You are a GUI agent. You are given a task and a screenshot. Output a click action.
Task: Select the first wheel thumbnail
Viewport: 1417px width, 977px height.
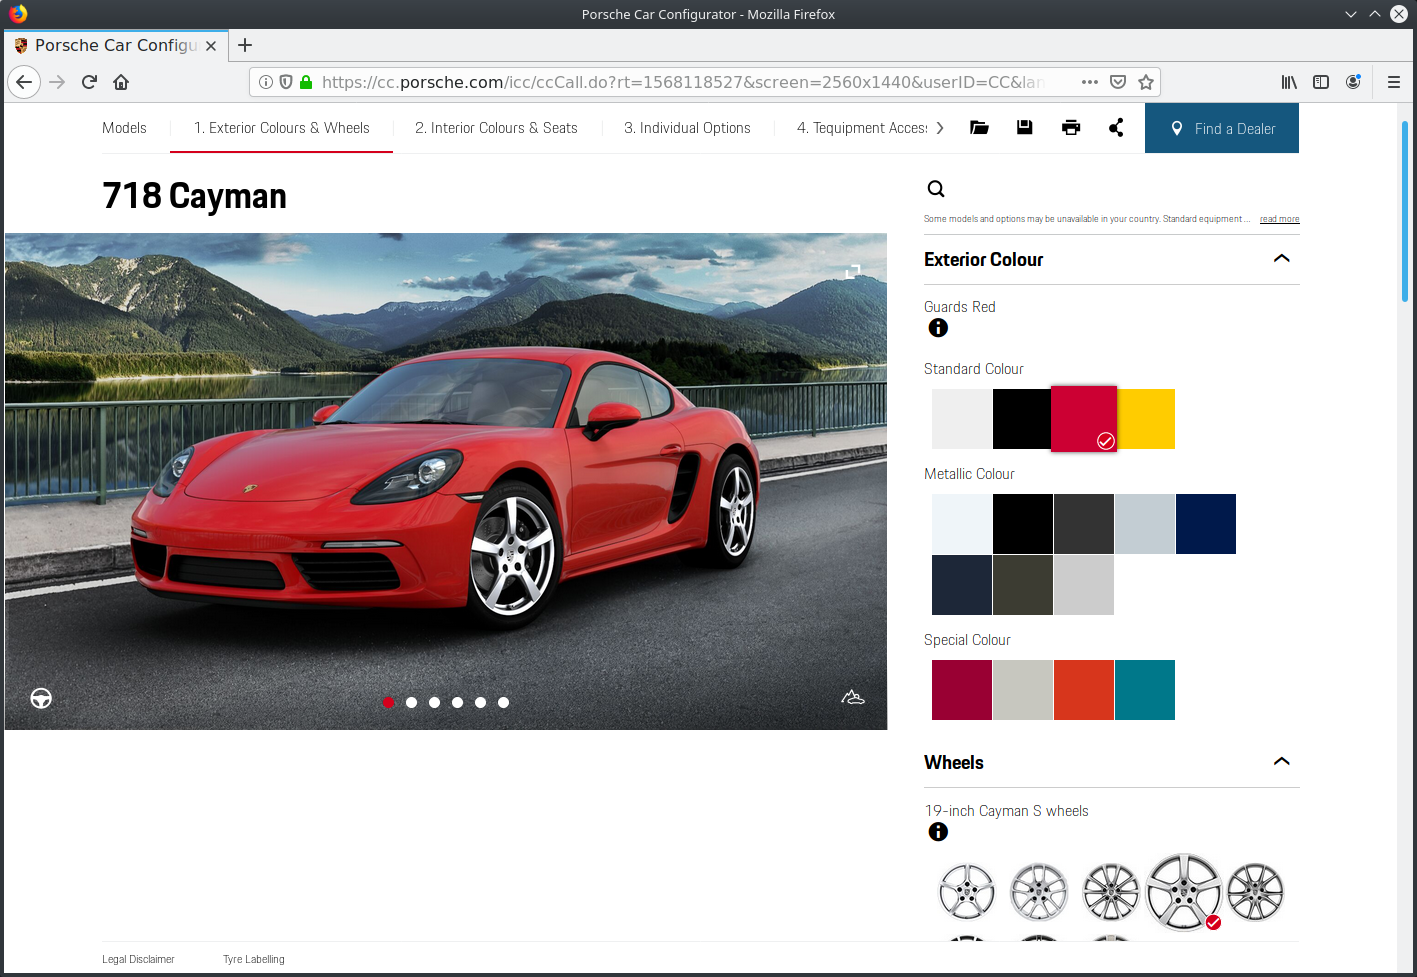coord(967,891)
